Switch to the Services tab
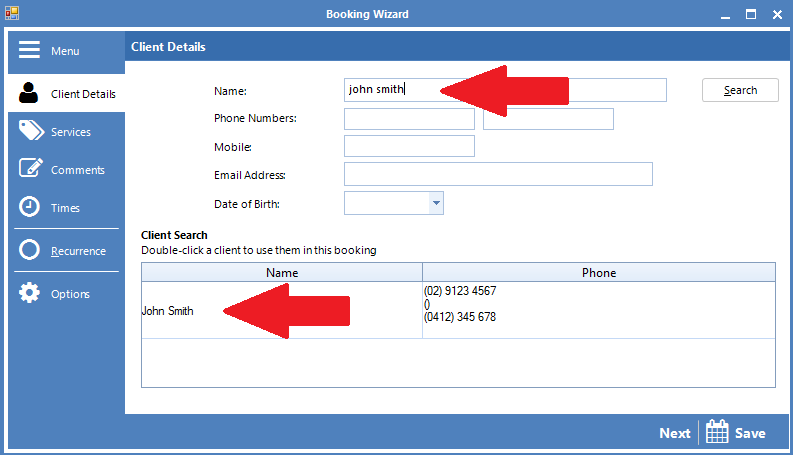 point(70,132)
